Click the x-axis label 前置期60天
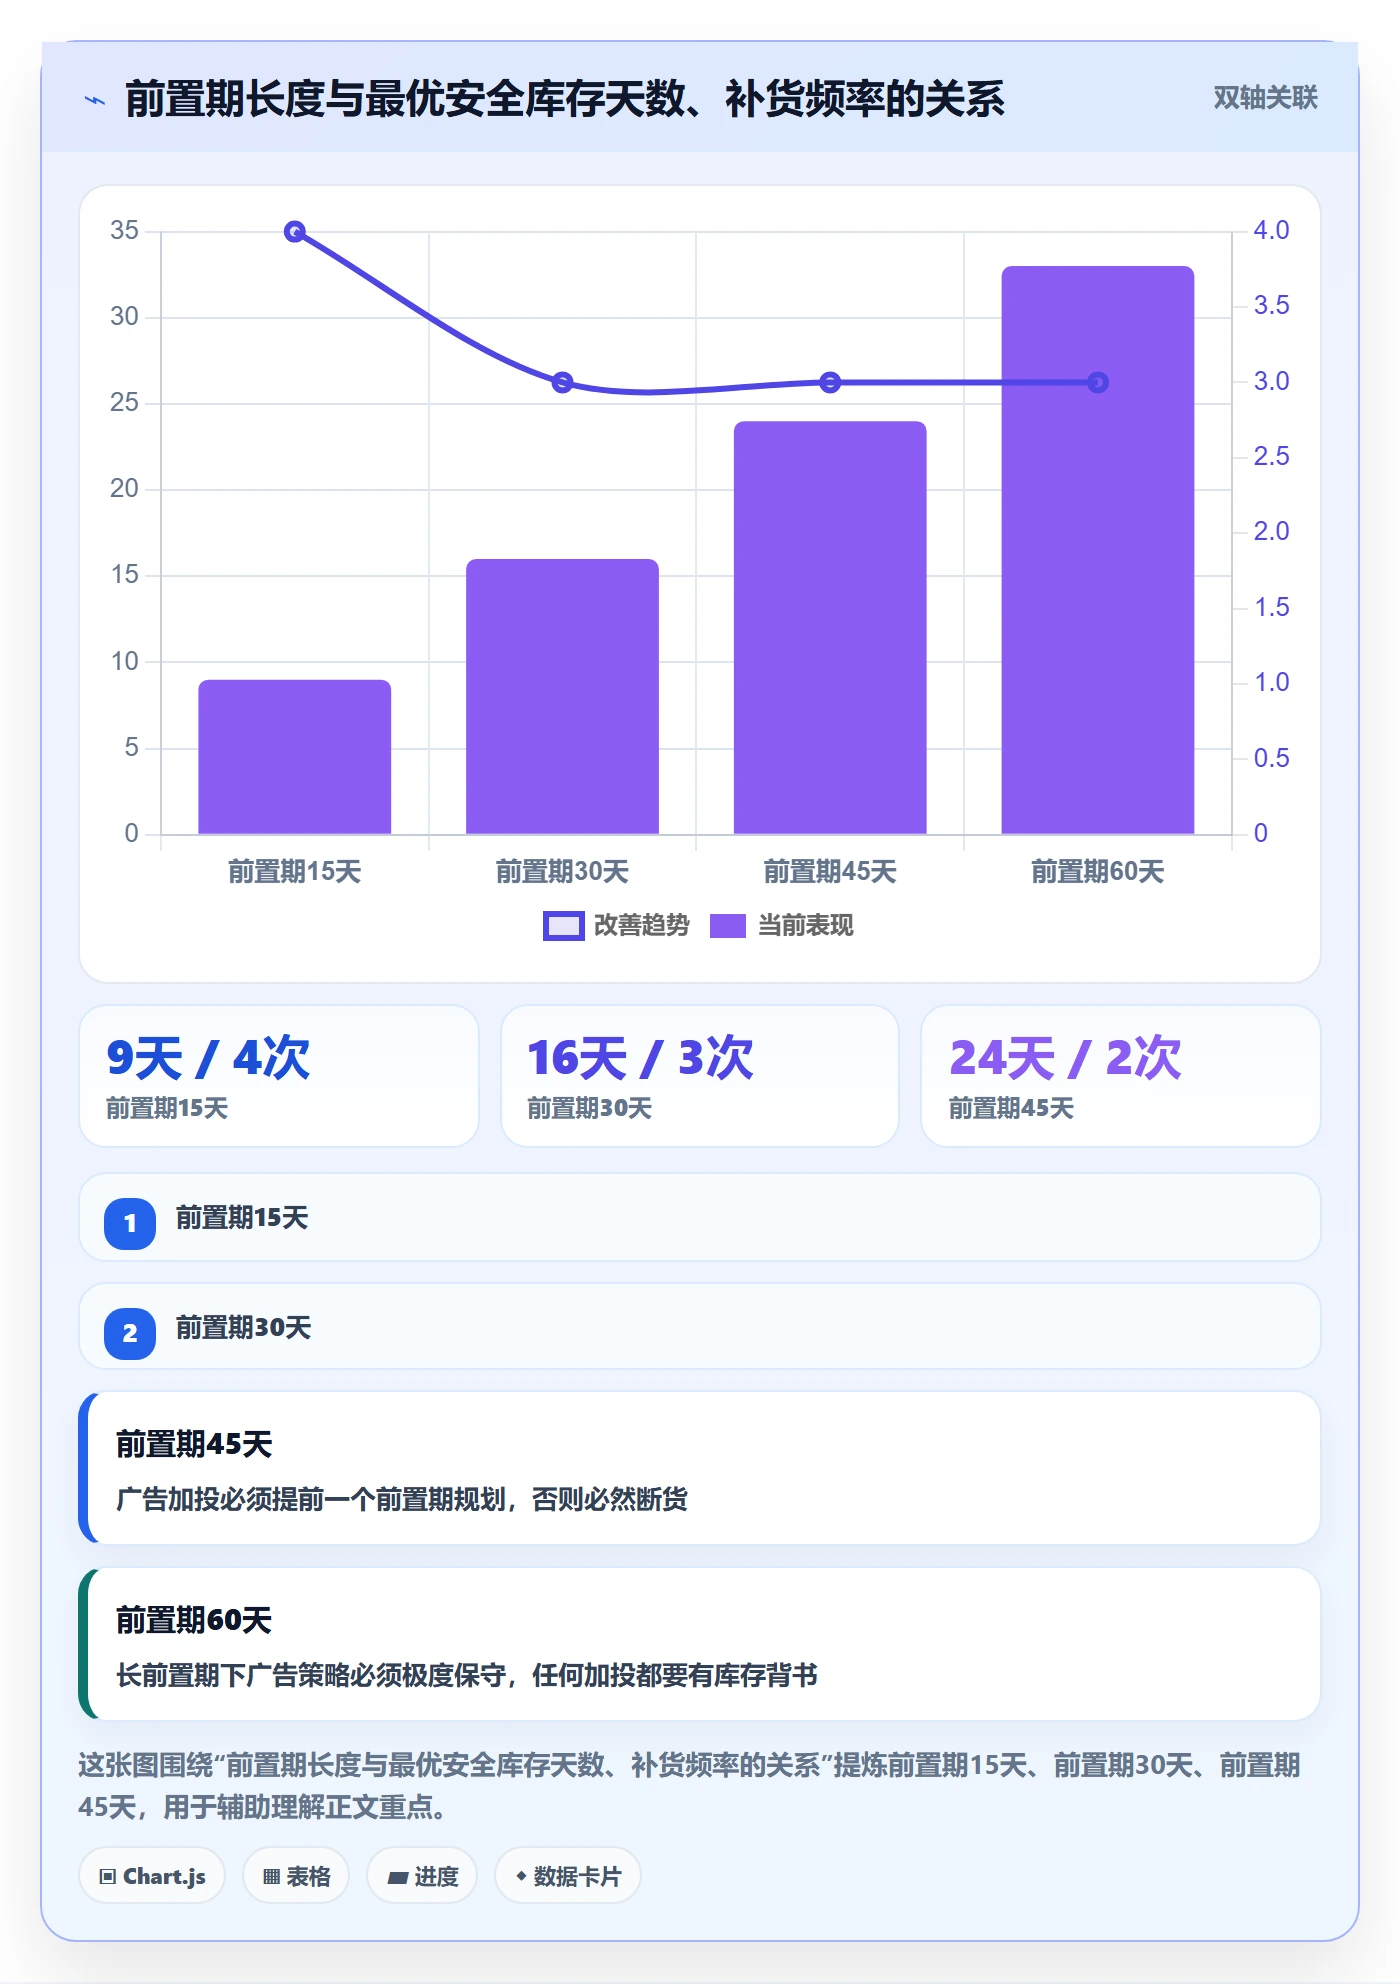This screenshot has height=1984, width=1400. point(1098,872)
